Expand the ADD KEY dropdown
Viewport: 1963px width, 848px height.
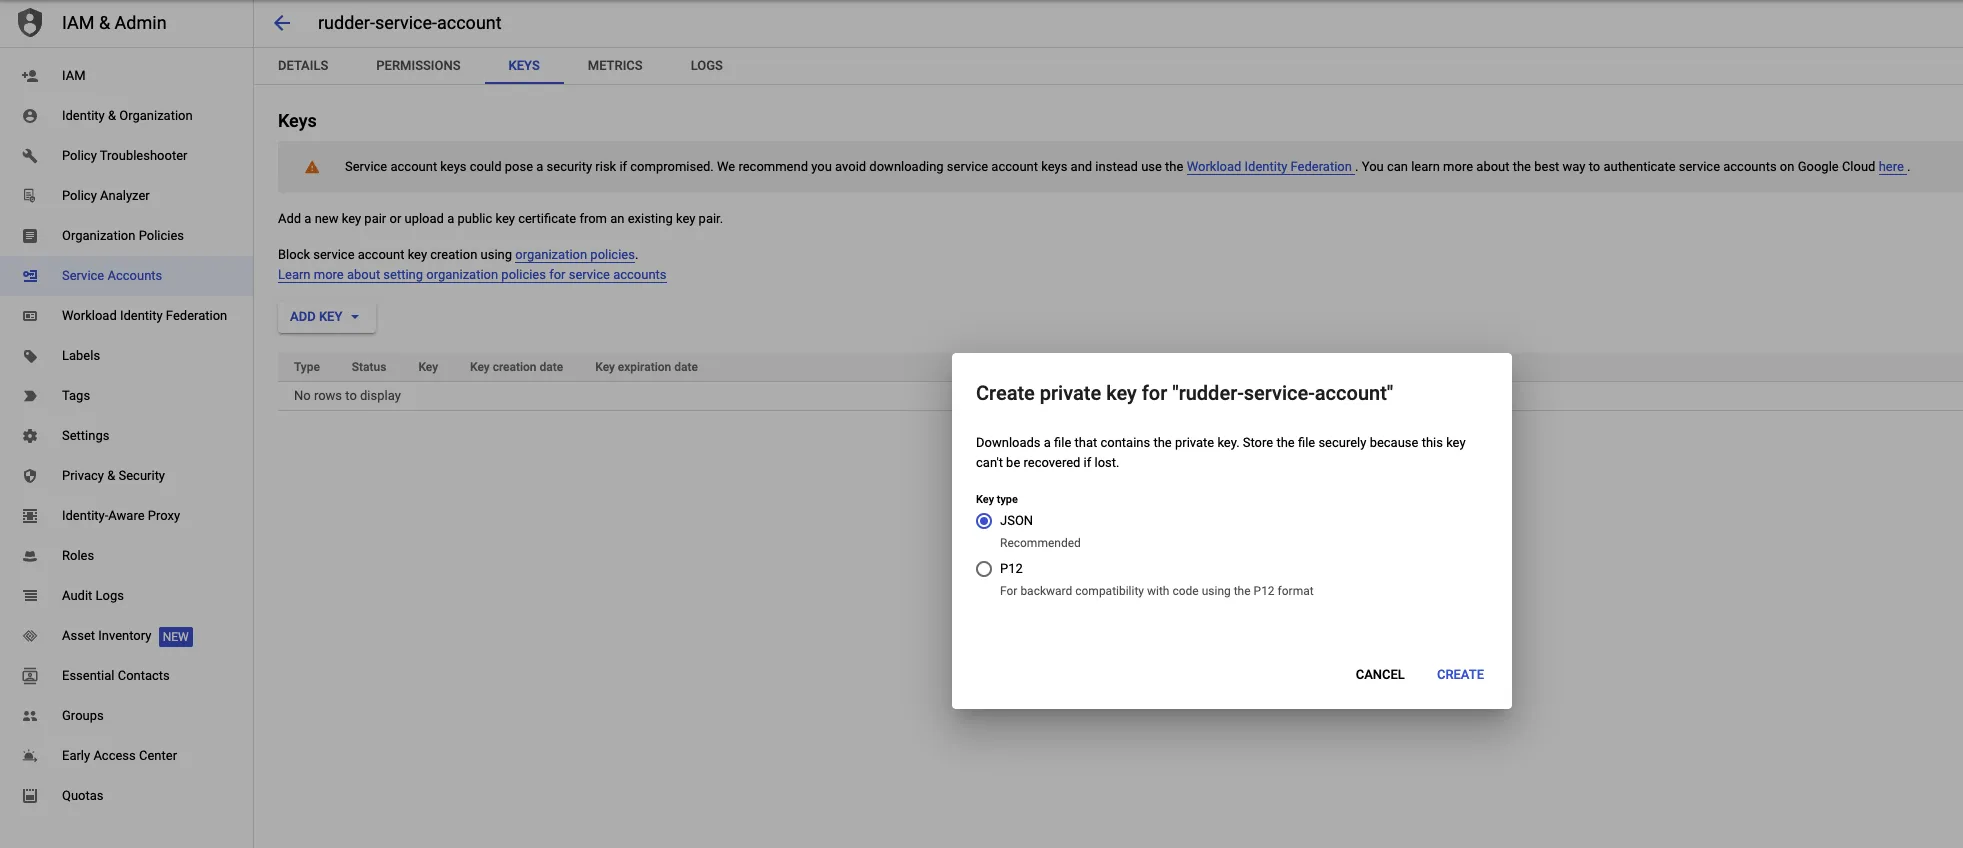click(327, 316)
